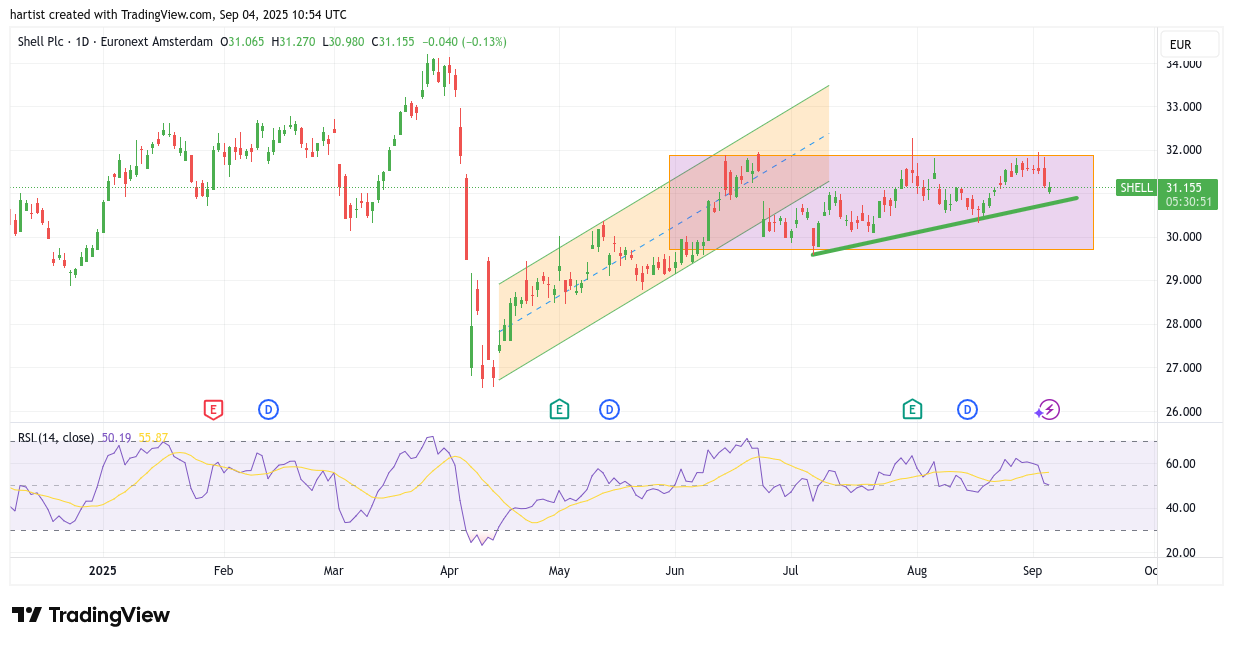Select the green SHELL price label tag

pos(1136,188)
